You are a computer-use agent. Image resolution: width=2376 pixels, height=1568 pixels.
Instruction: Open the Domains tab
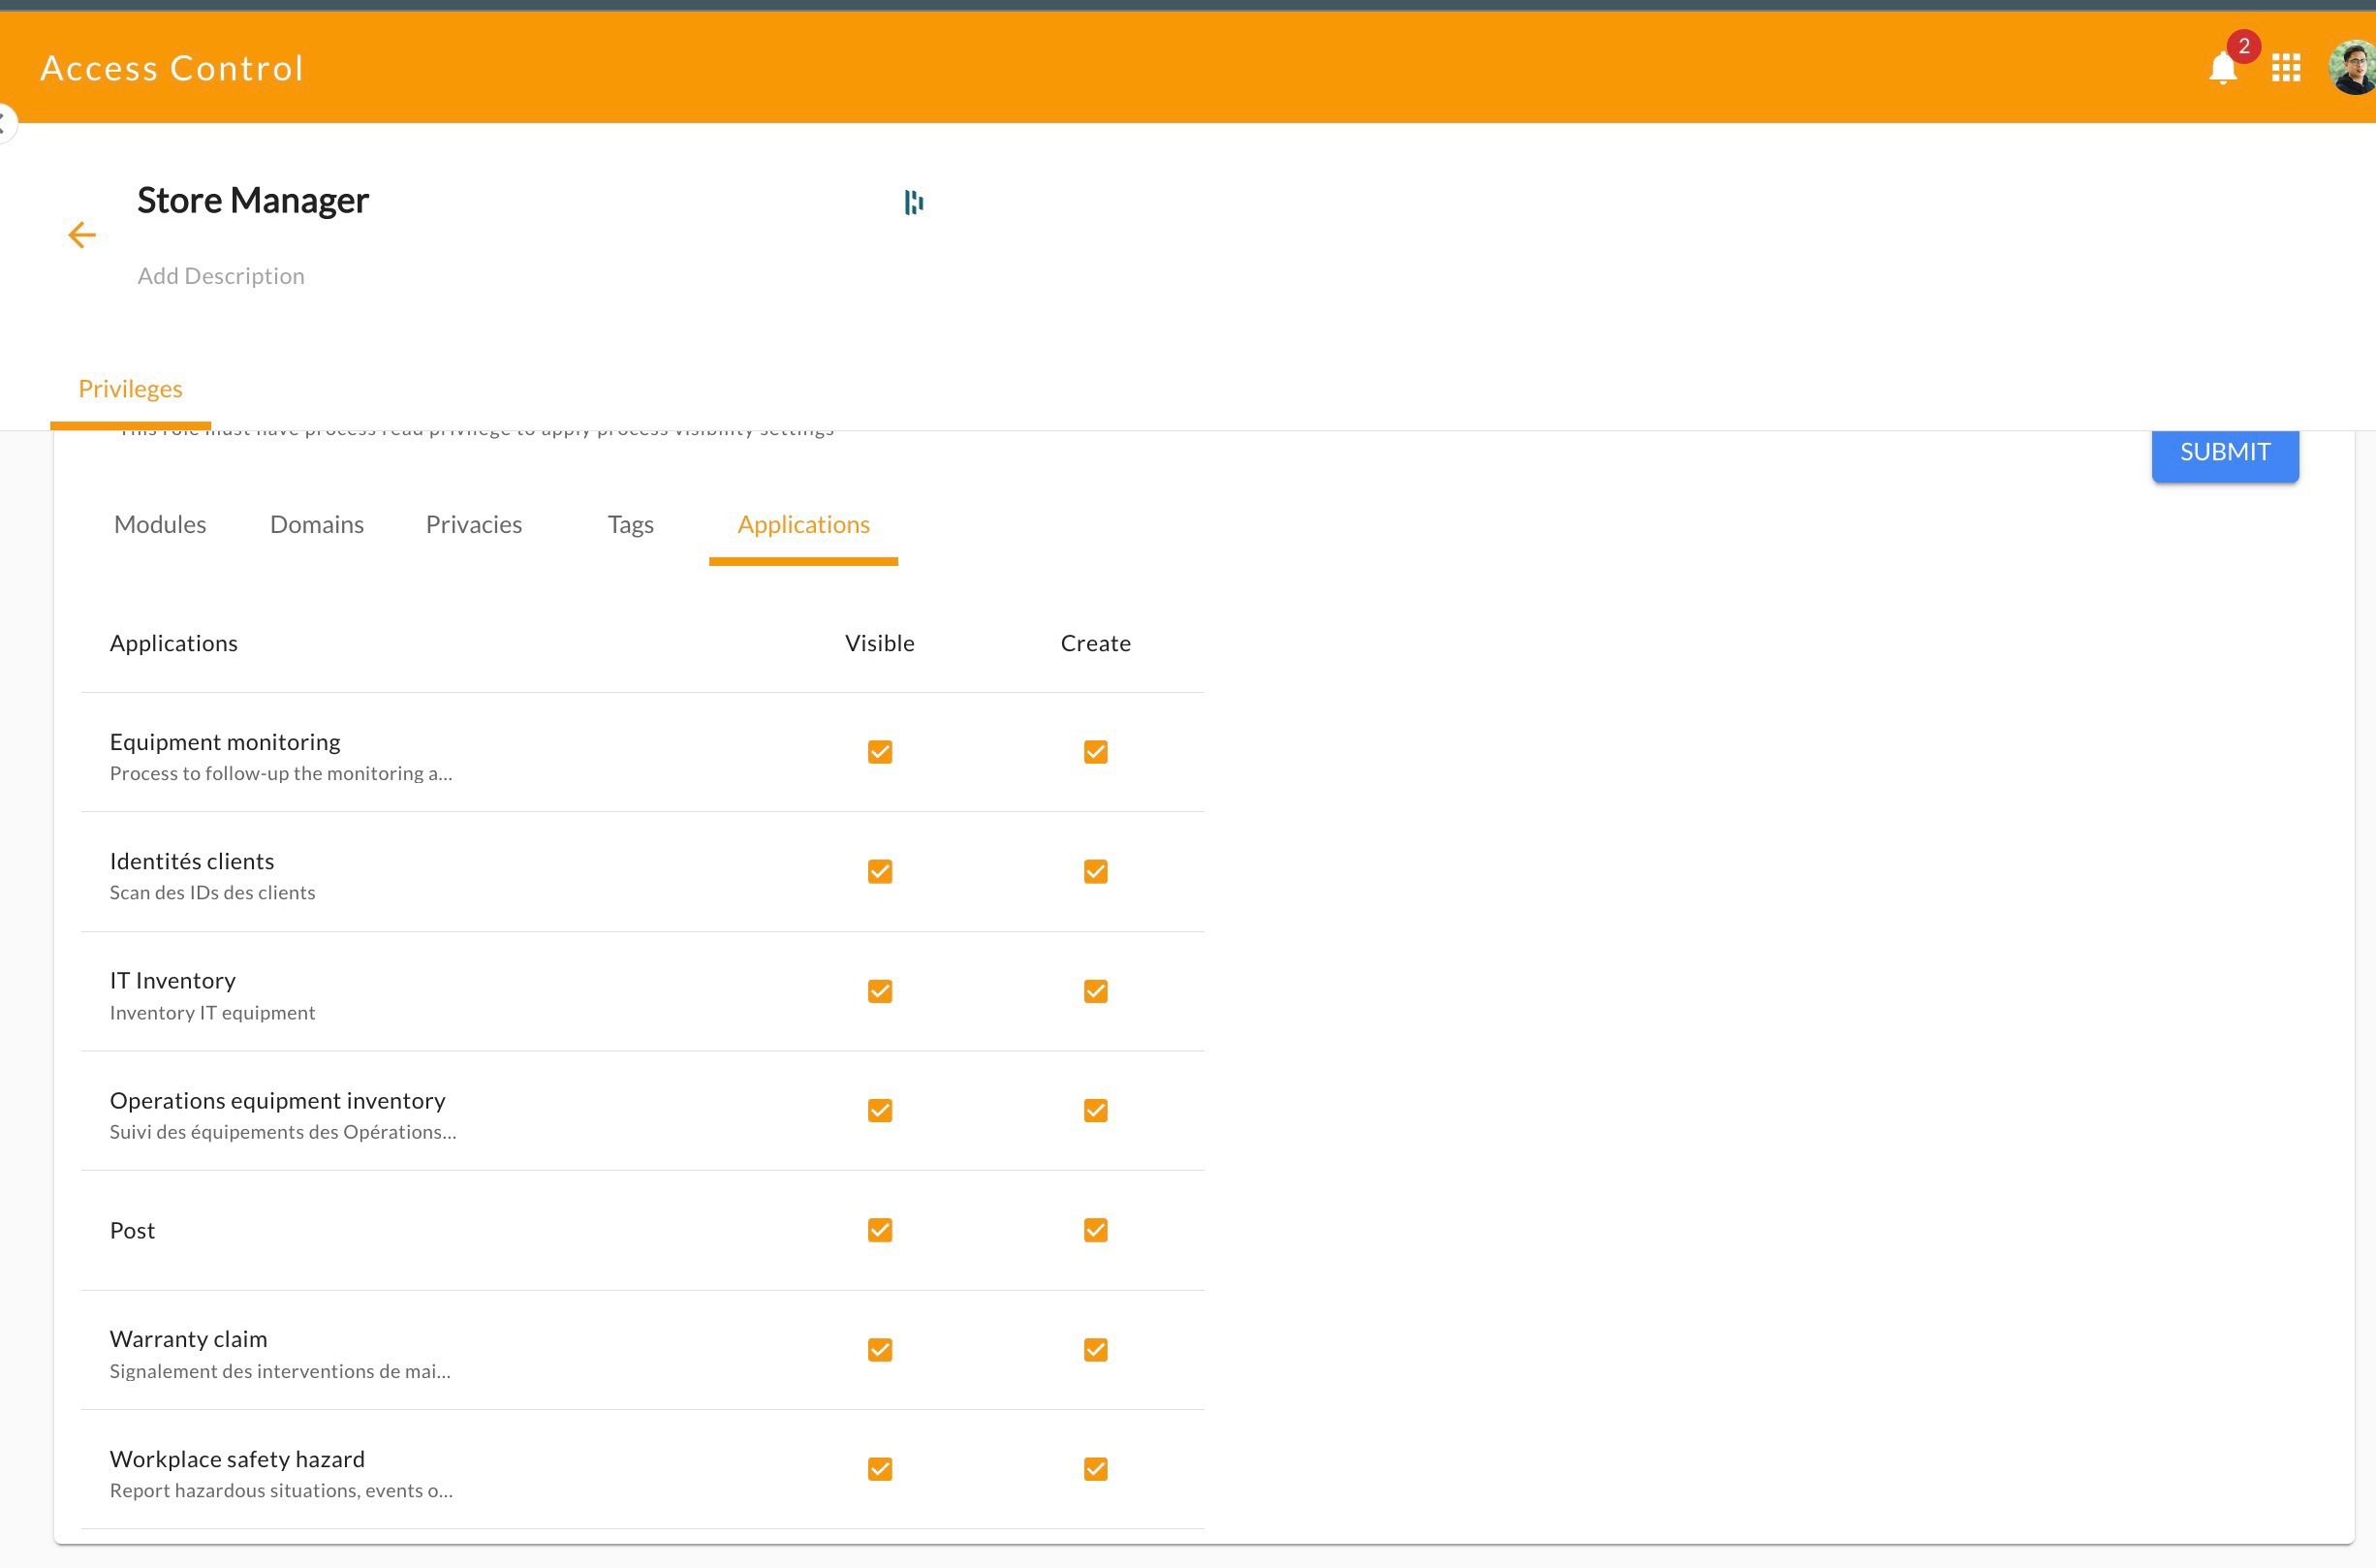tap(317, 524)
